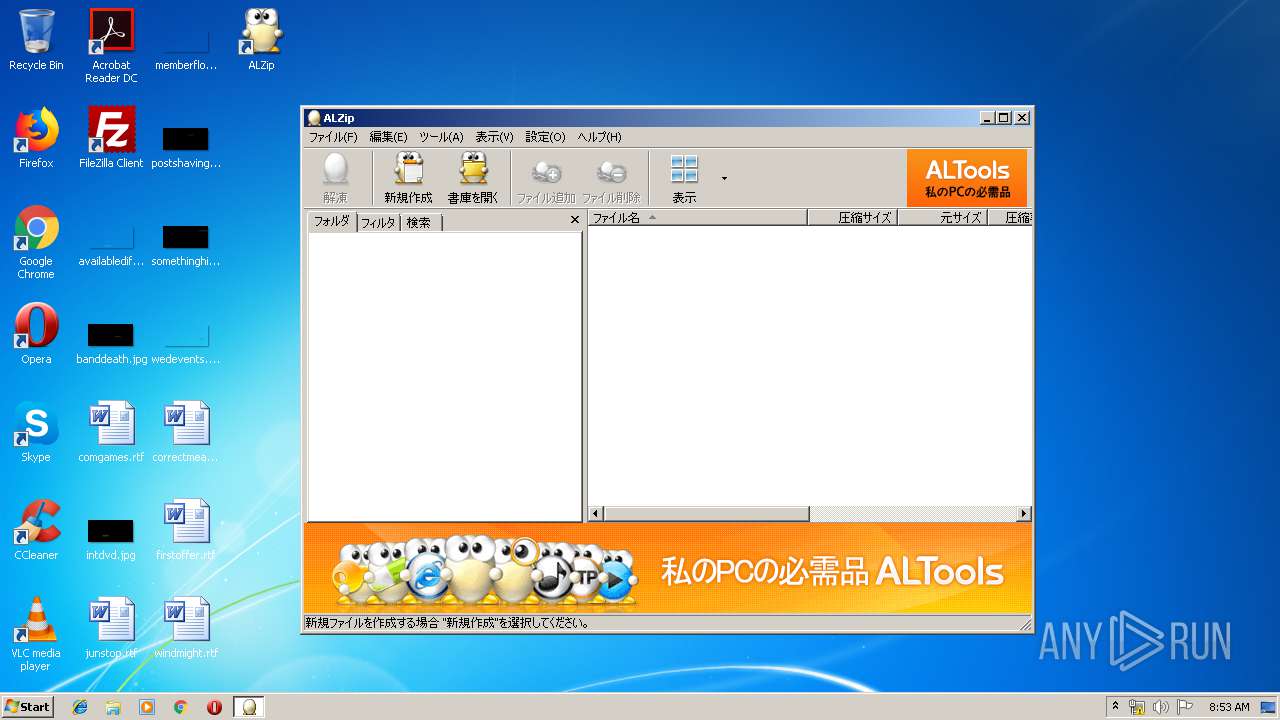Open the 表示(V) menu
The height and width of the screenshot is (720, 1280).
tap(494, 137)
